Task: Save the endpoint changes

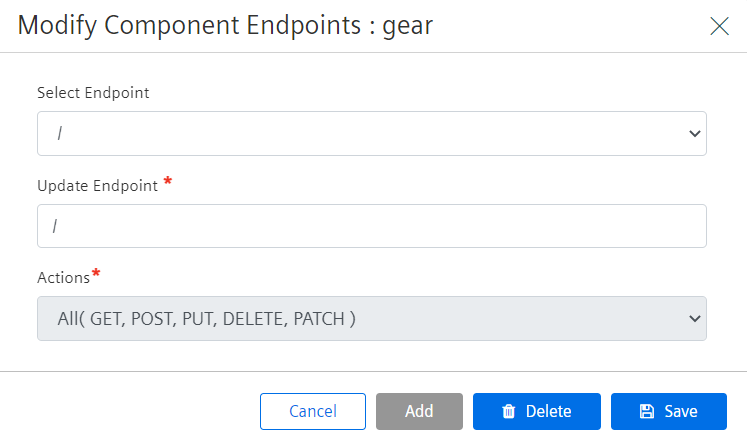Action: click(x=669, y=411)
